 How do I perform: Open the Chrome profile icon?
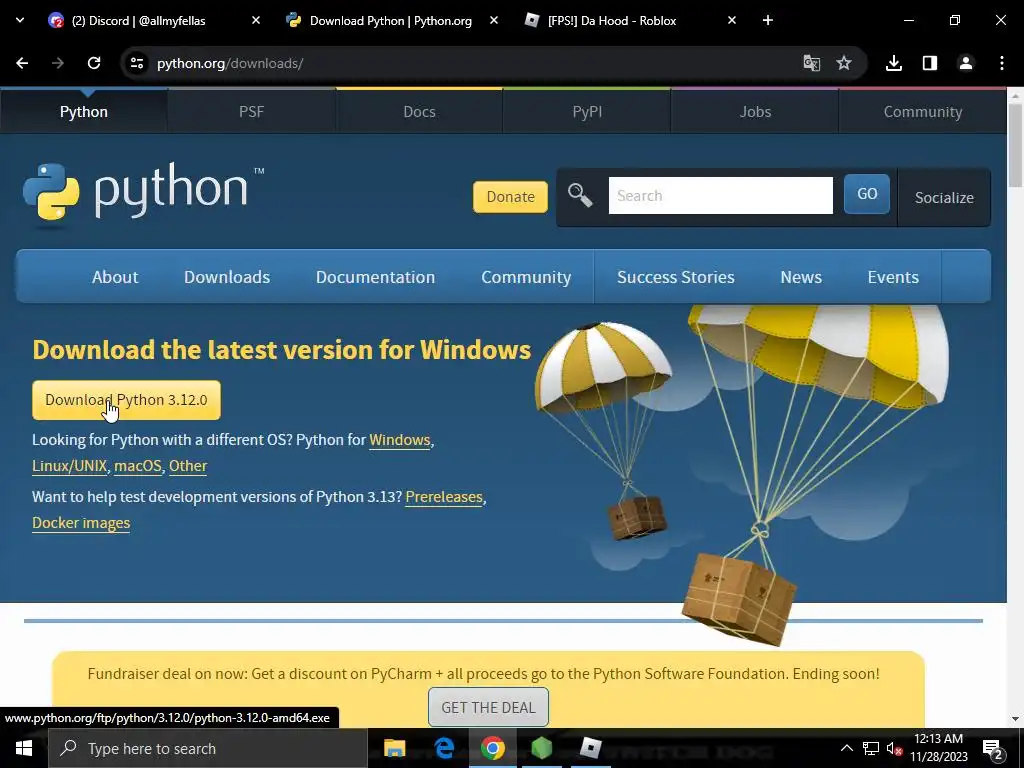(966, 63)
